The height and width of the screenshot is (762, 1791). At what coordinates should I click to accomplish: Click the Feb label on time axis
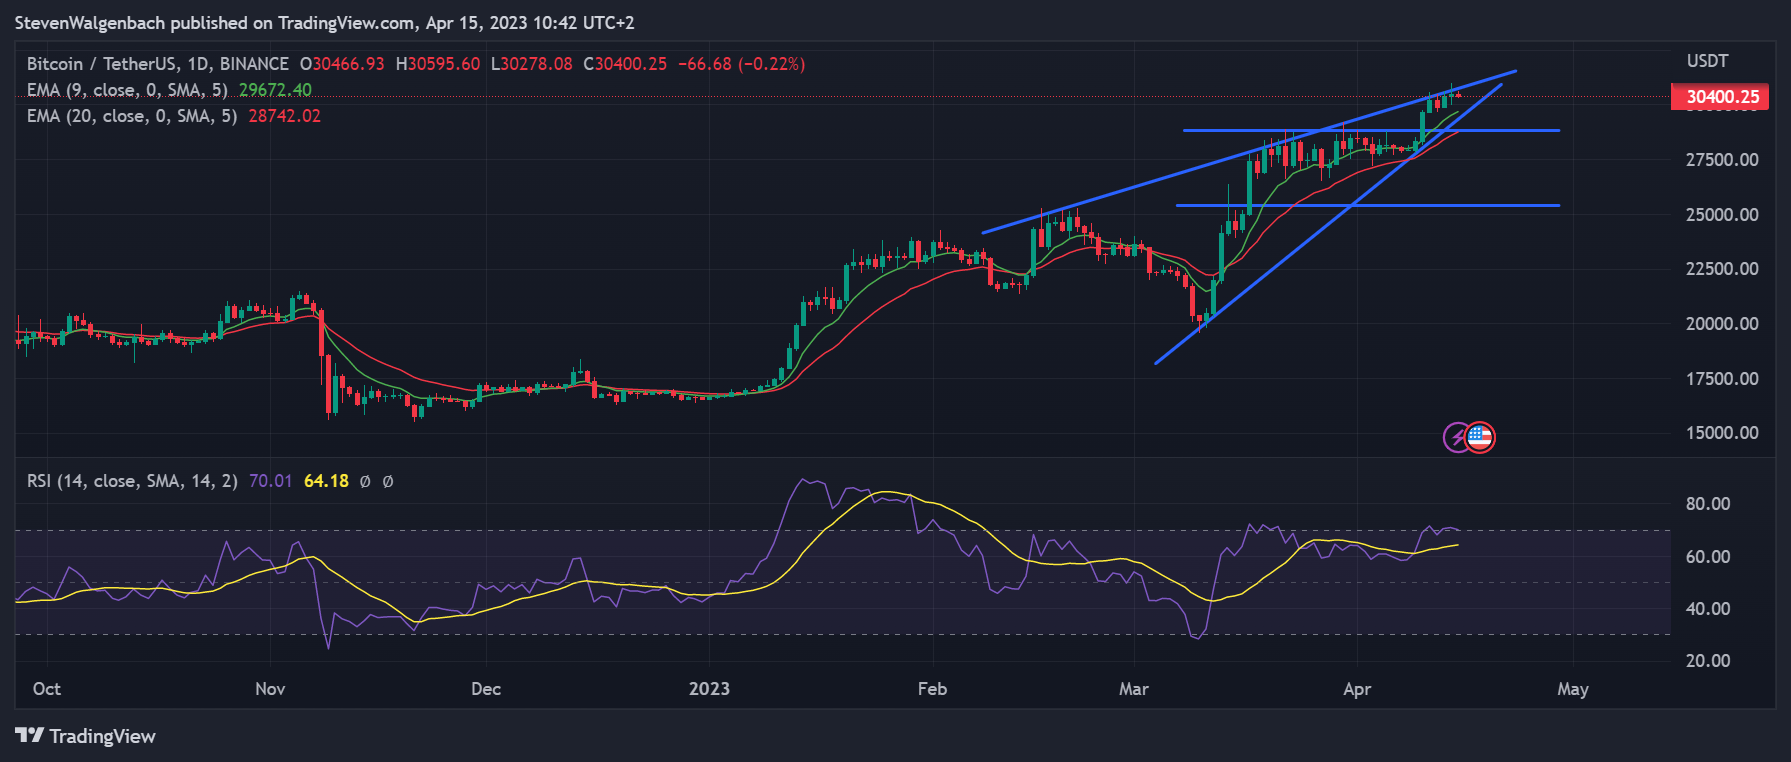(932, 689)
